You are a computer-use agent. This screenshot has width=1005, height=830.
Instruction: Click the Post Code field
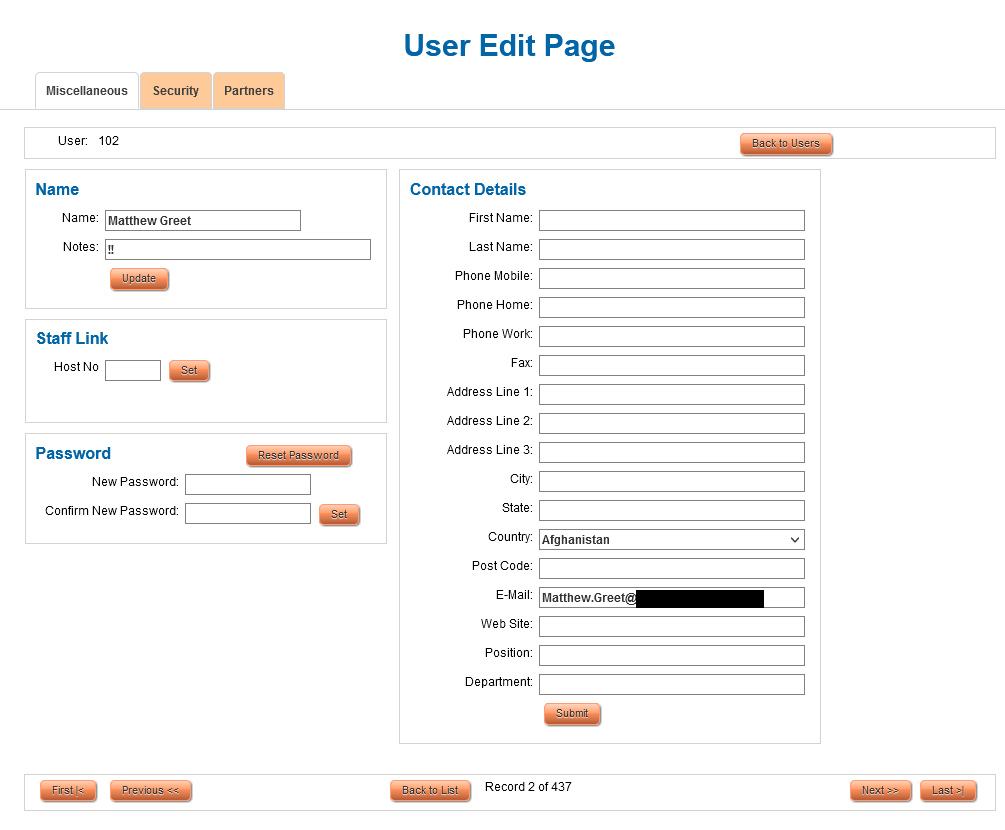point(671,569)
